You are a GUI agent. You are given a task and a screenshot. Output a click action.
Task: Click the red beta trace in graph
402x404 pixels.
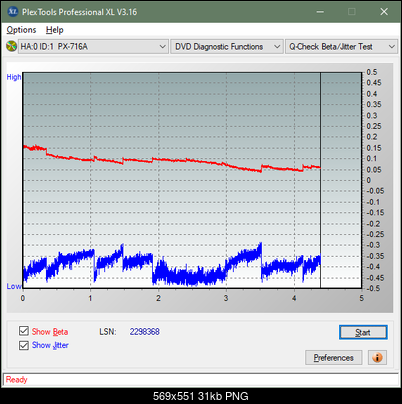click(x=173, y=161)
